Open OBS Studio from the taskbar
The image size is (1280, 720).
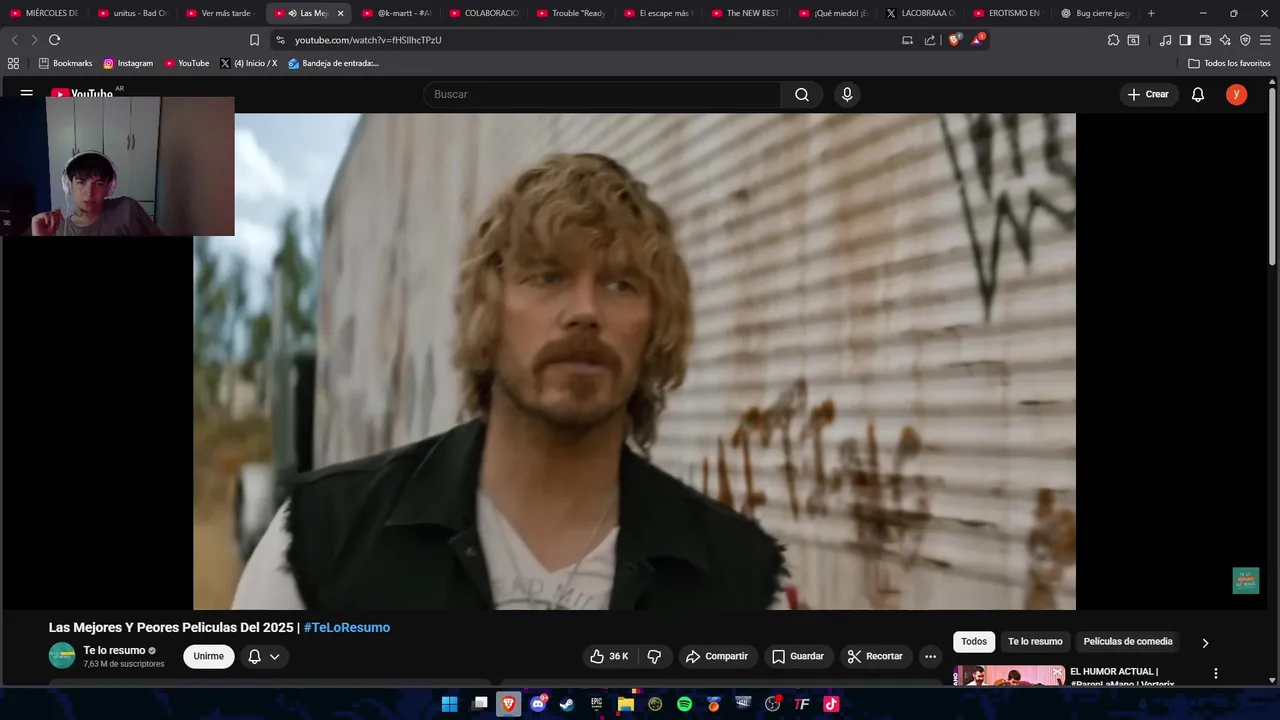point(772,704)
